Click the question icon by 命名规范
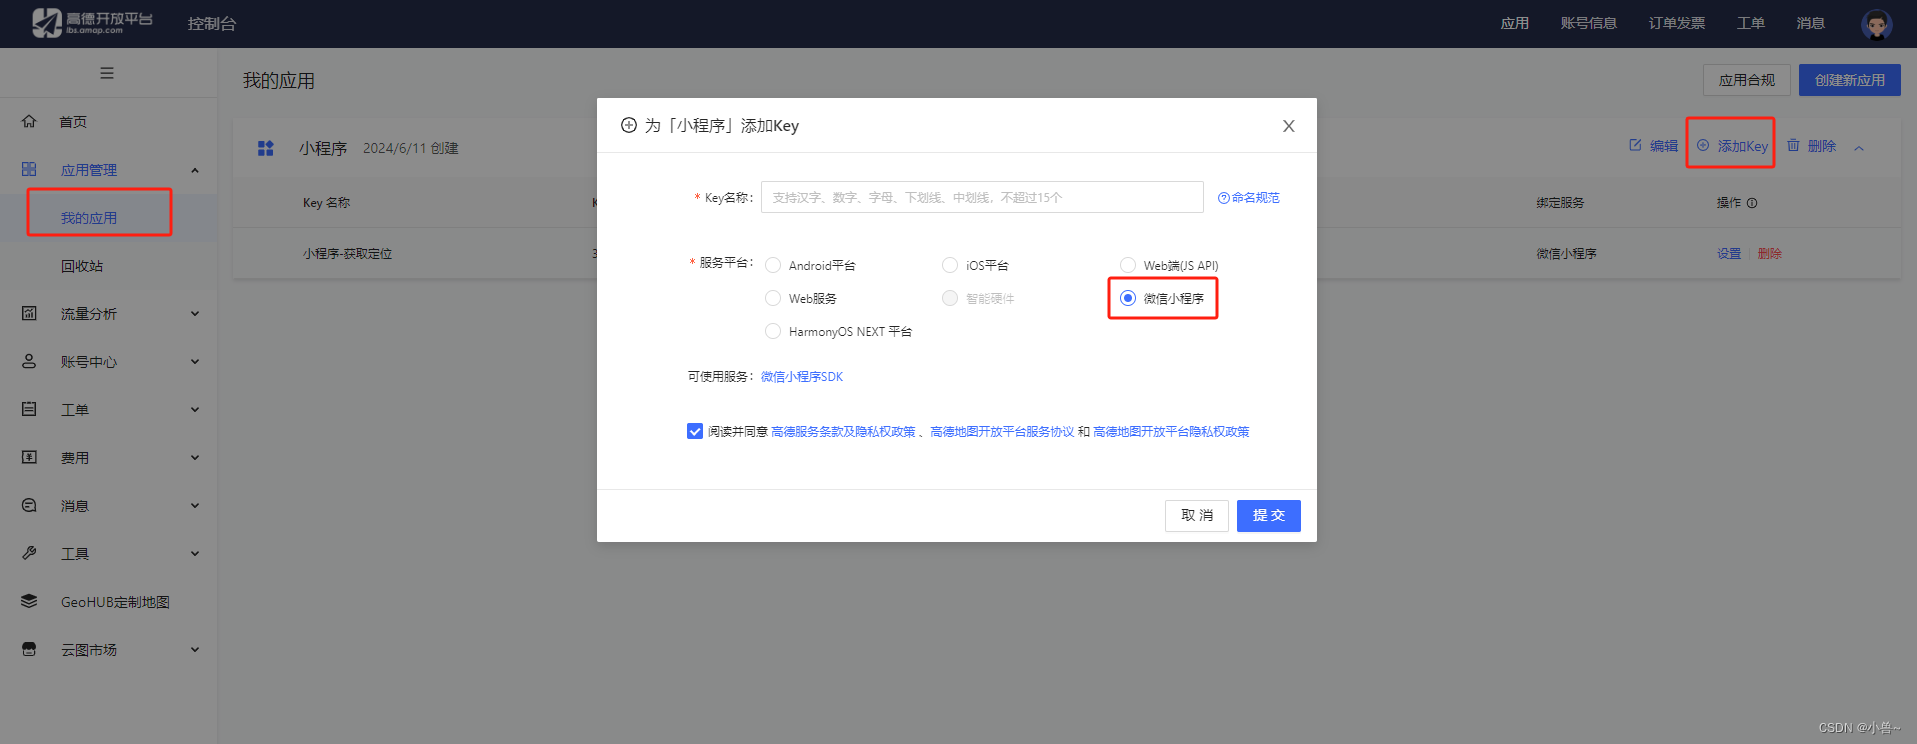This screenshot has height=744, width=1917. pos(1223,198)
